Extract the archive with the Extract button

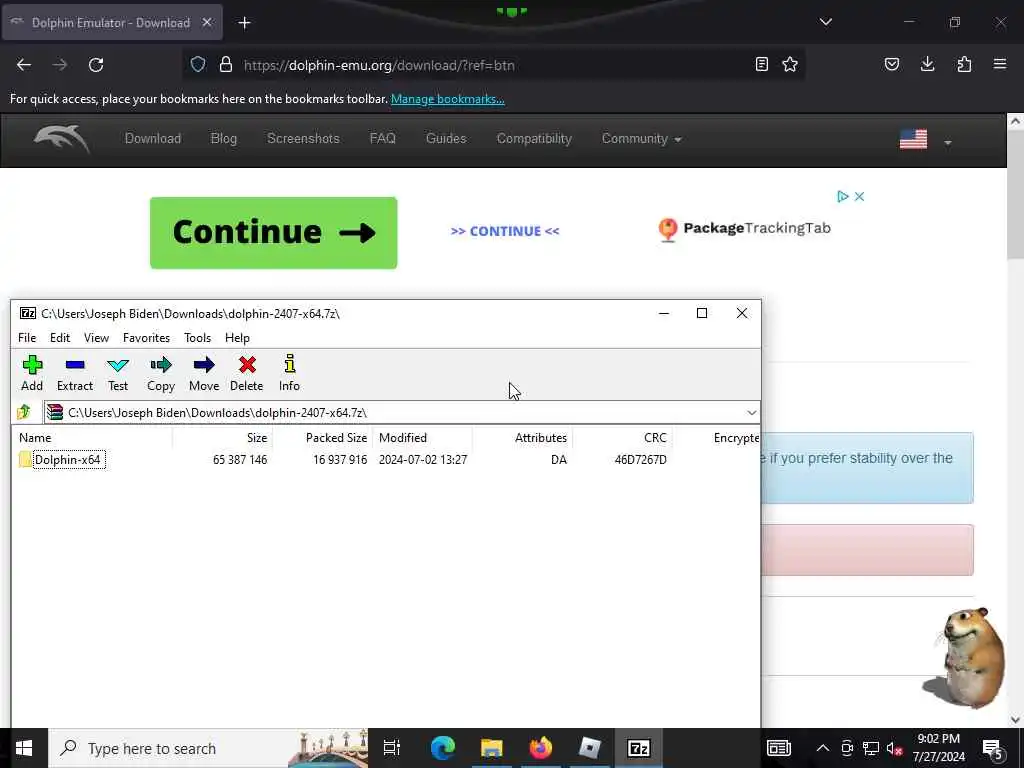(74, 373)
